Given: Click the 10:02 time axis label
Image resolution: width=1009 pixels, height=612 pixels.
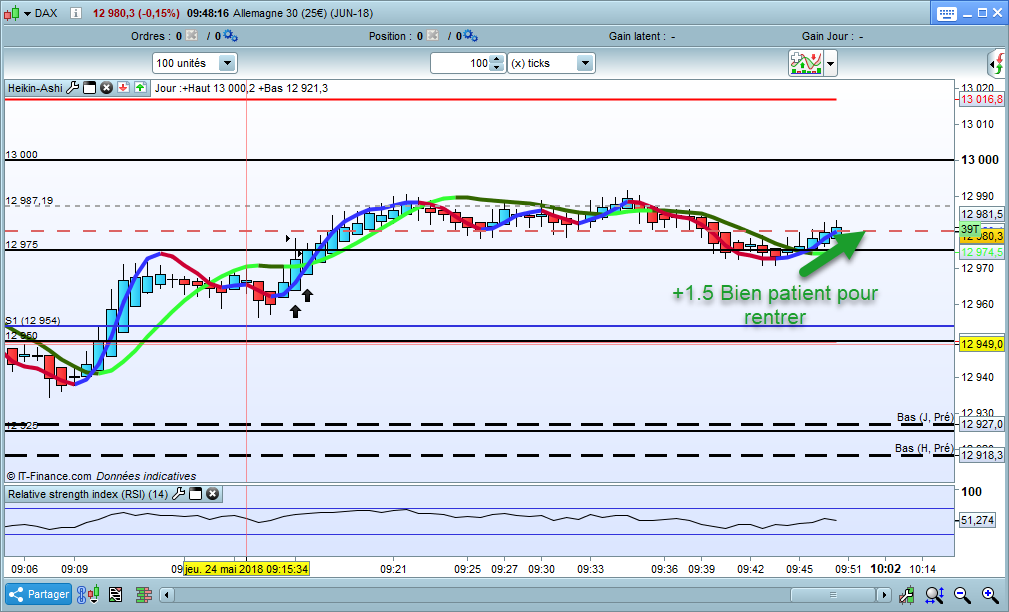Looking at the screenshot, I should 885,569.
